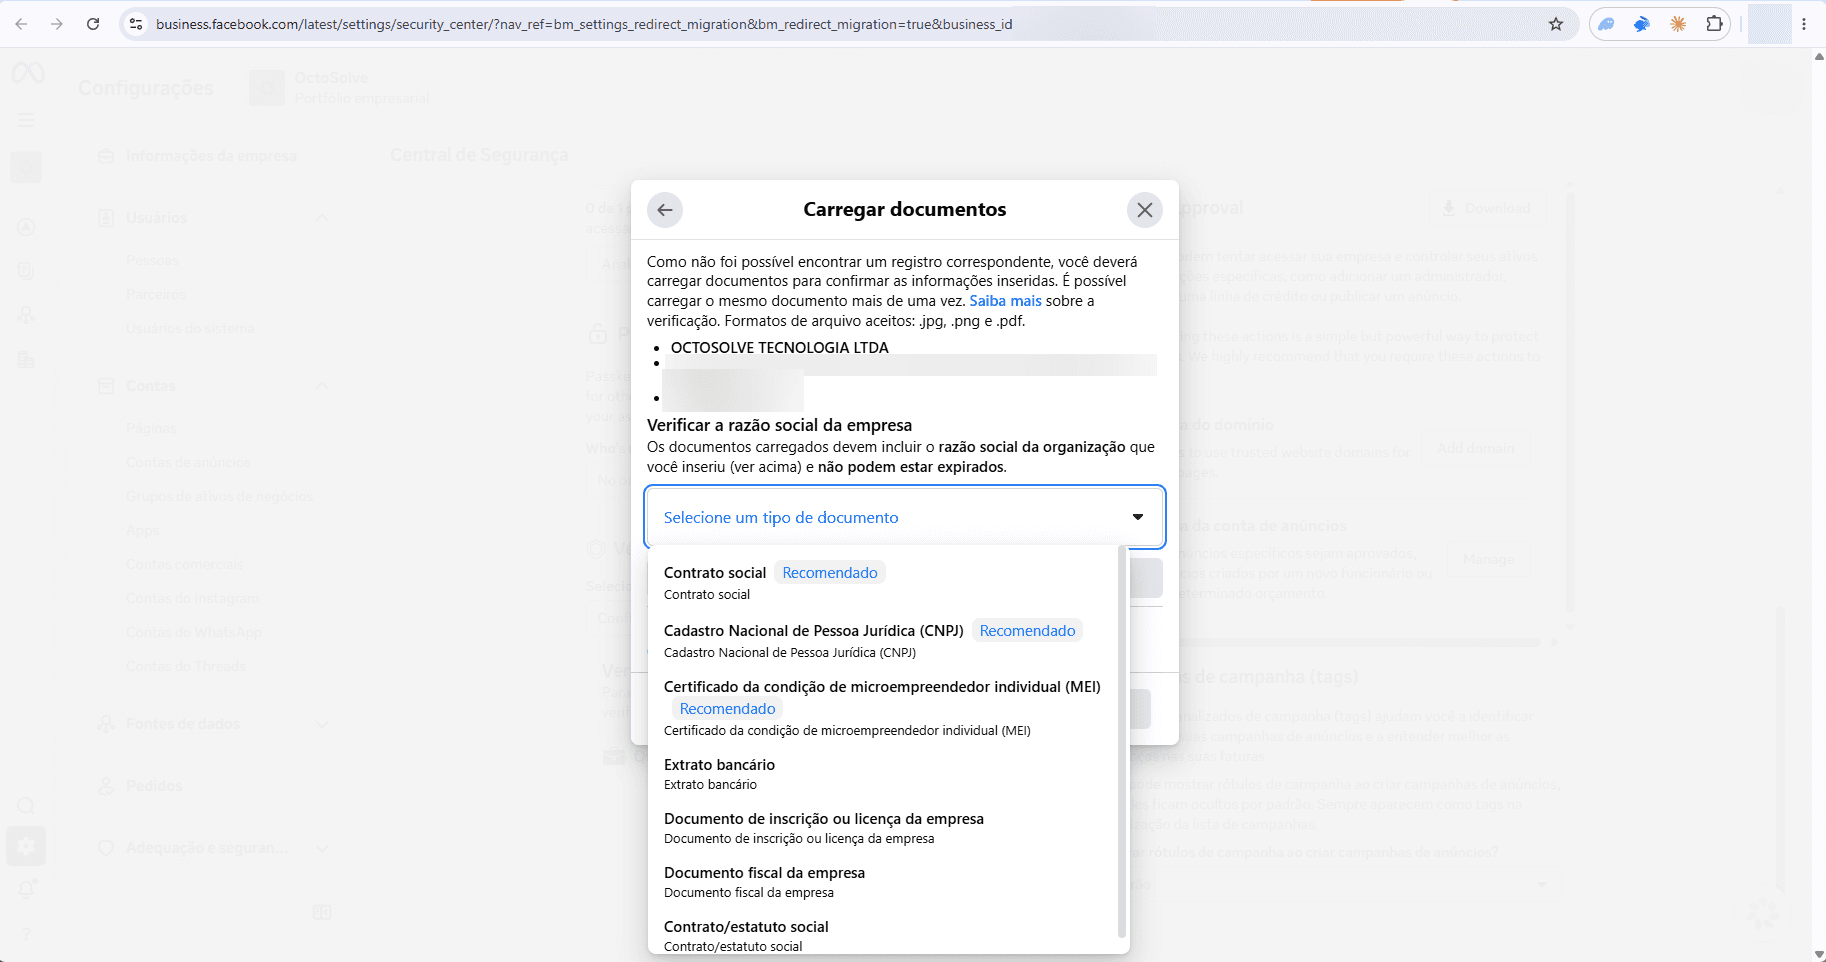Click the orange sunburst extension icon
The image size is (1826, 962).
click(x=1678, y=24)
